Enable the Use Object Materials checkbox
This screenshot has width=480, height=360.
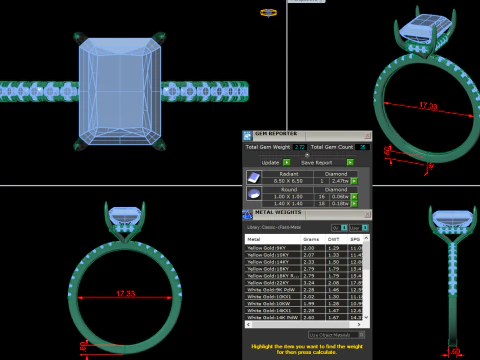tap(362, 334)
